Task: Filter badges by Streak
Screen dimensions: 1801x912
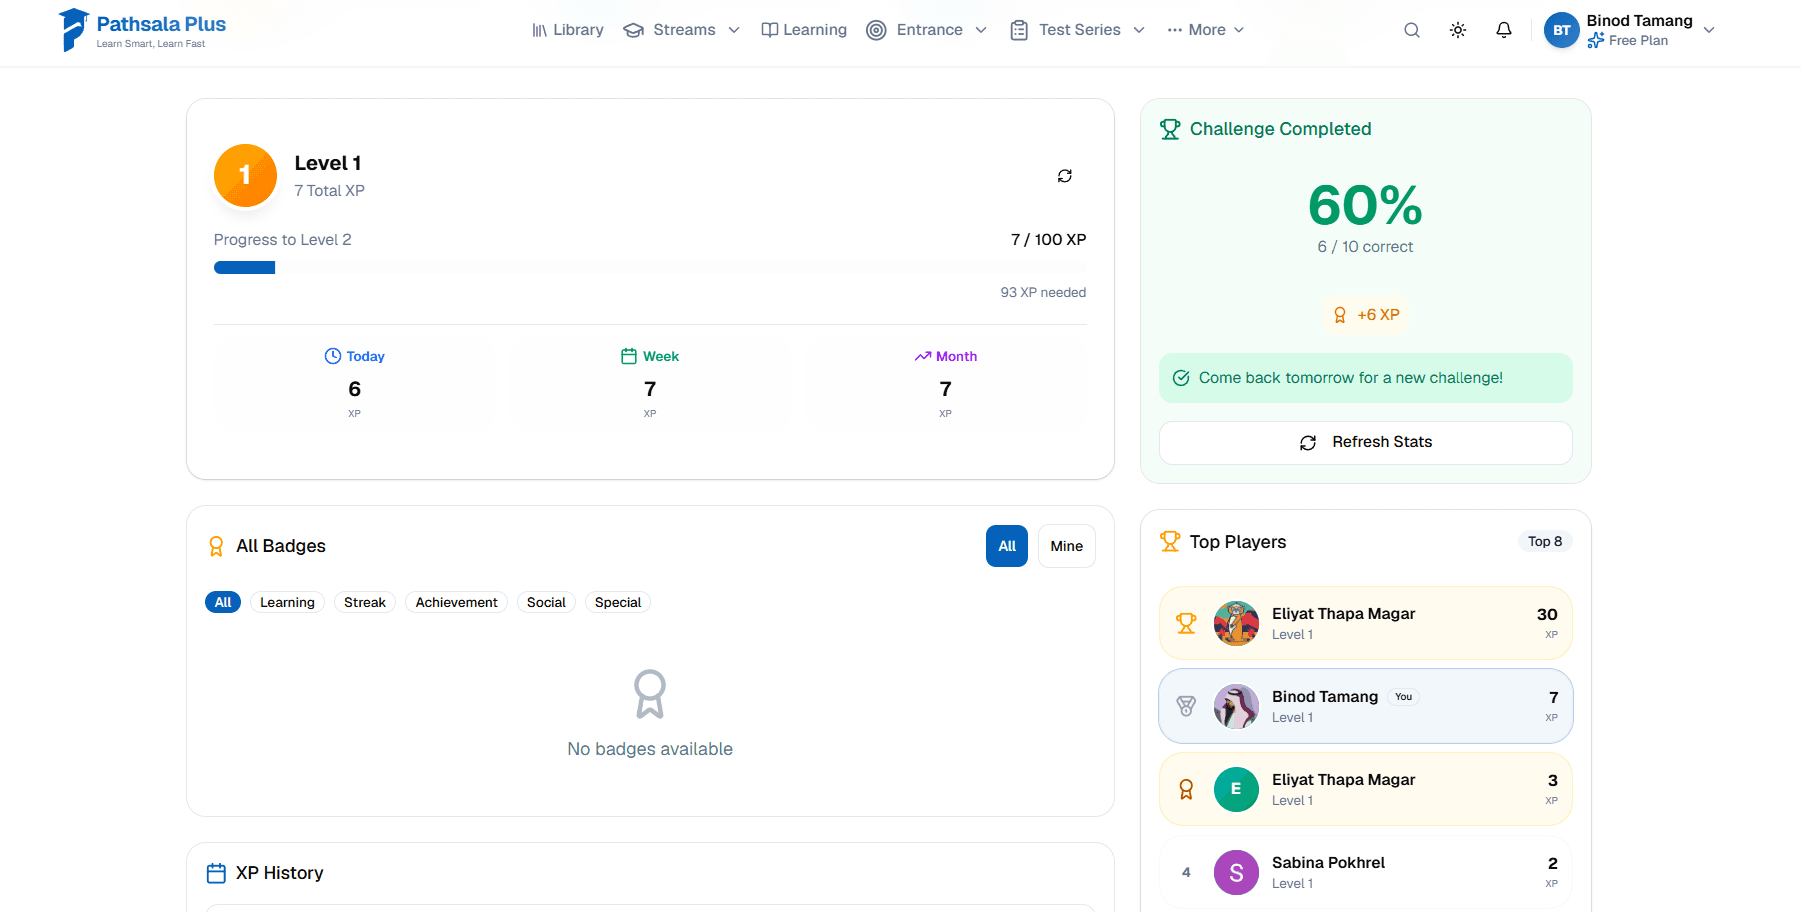Action: pos(365,602)
